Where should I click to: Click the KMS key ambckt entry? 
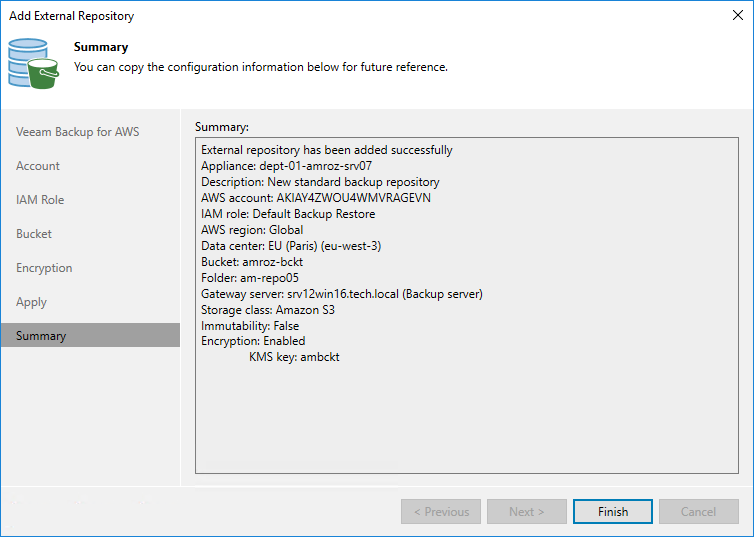294,357
